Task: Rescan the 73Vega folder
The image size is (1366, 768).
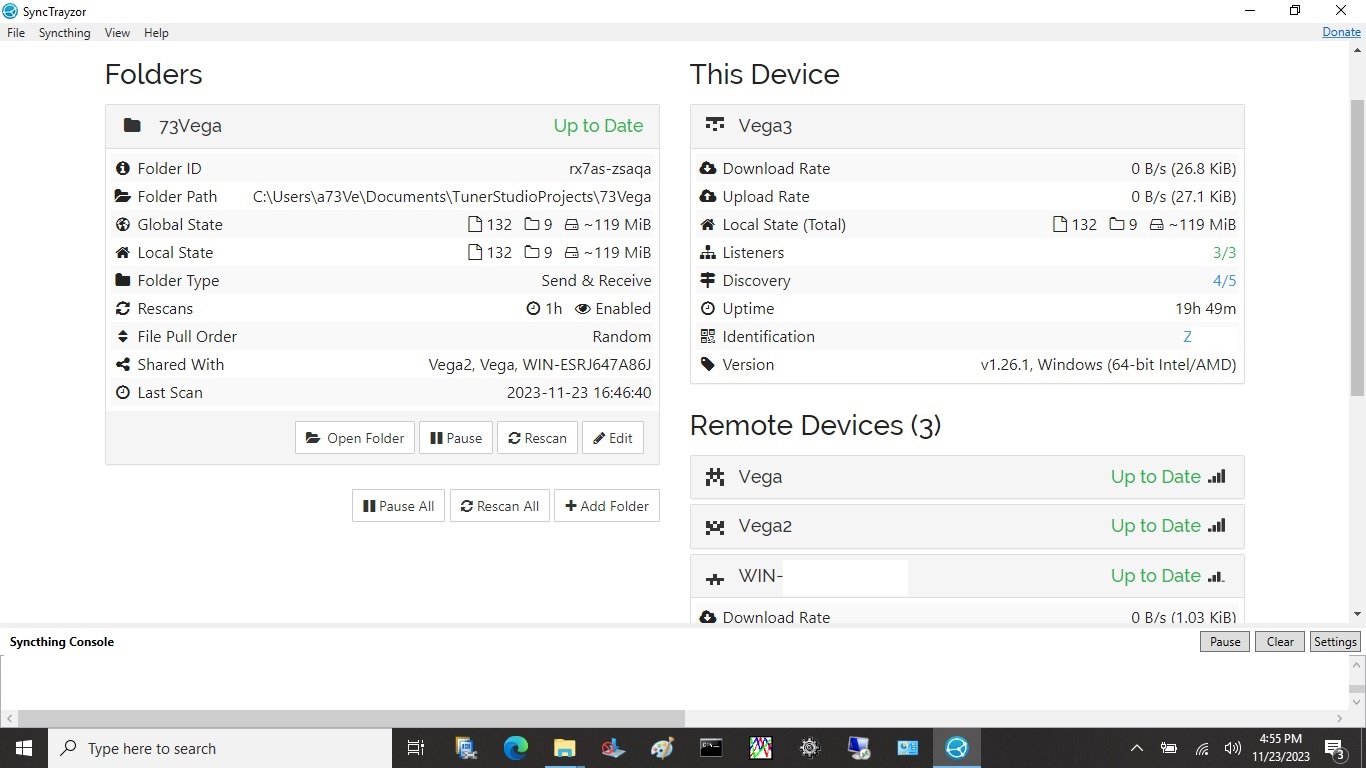Action: (x=537, y=438)
